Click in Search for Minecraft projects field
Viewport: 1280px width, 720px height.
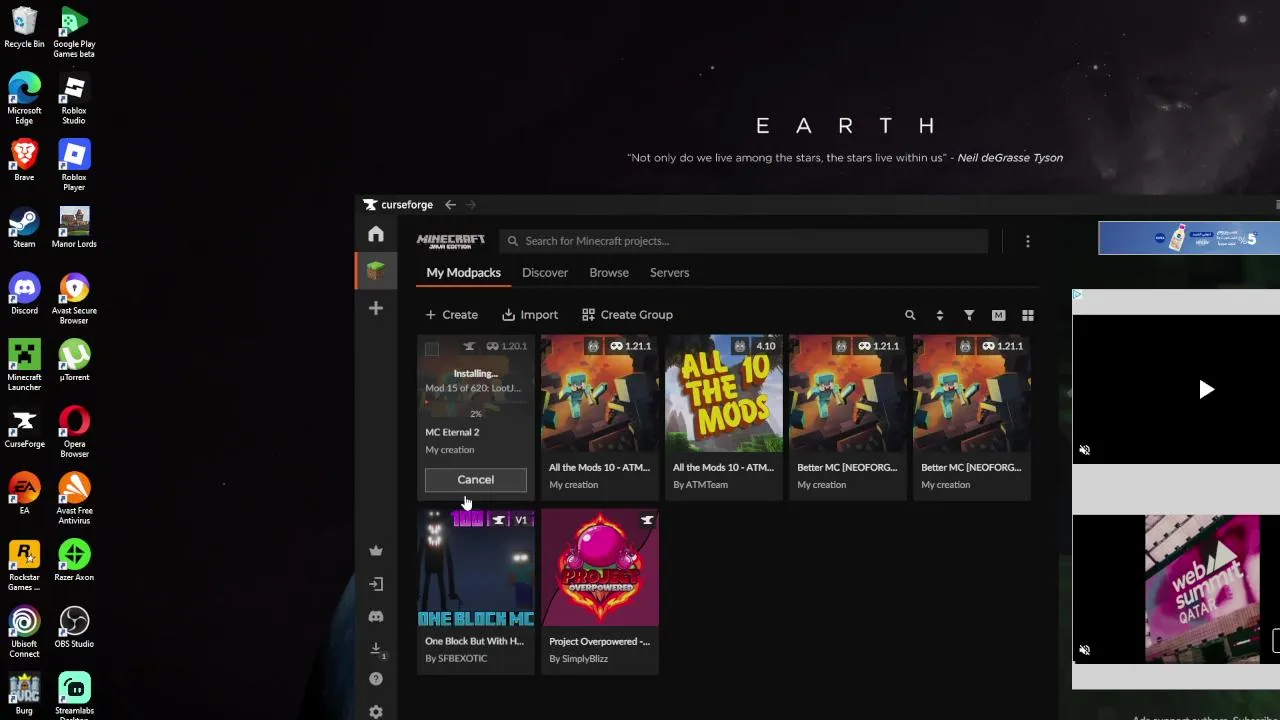point(744,241)
